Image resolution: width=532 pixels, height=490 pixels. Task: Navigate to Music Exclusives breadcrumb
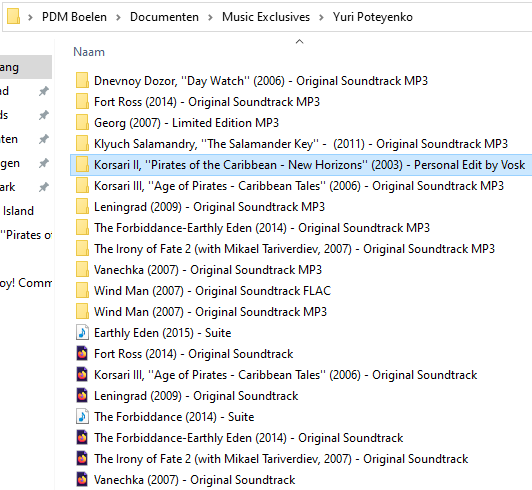coord(266,17)
